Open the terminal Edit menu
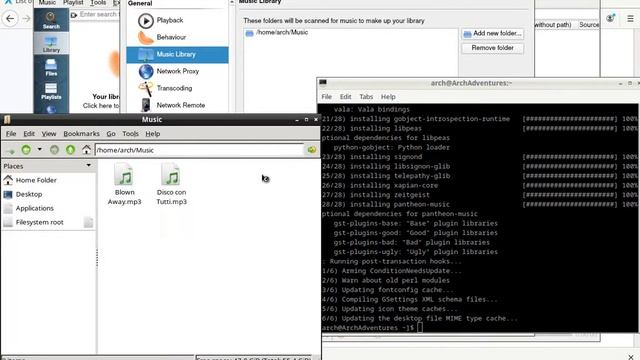640x360 pixels. (345, 97)
